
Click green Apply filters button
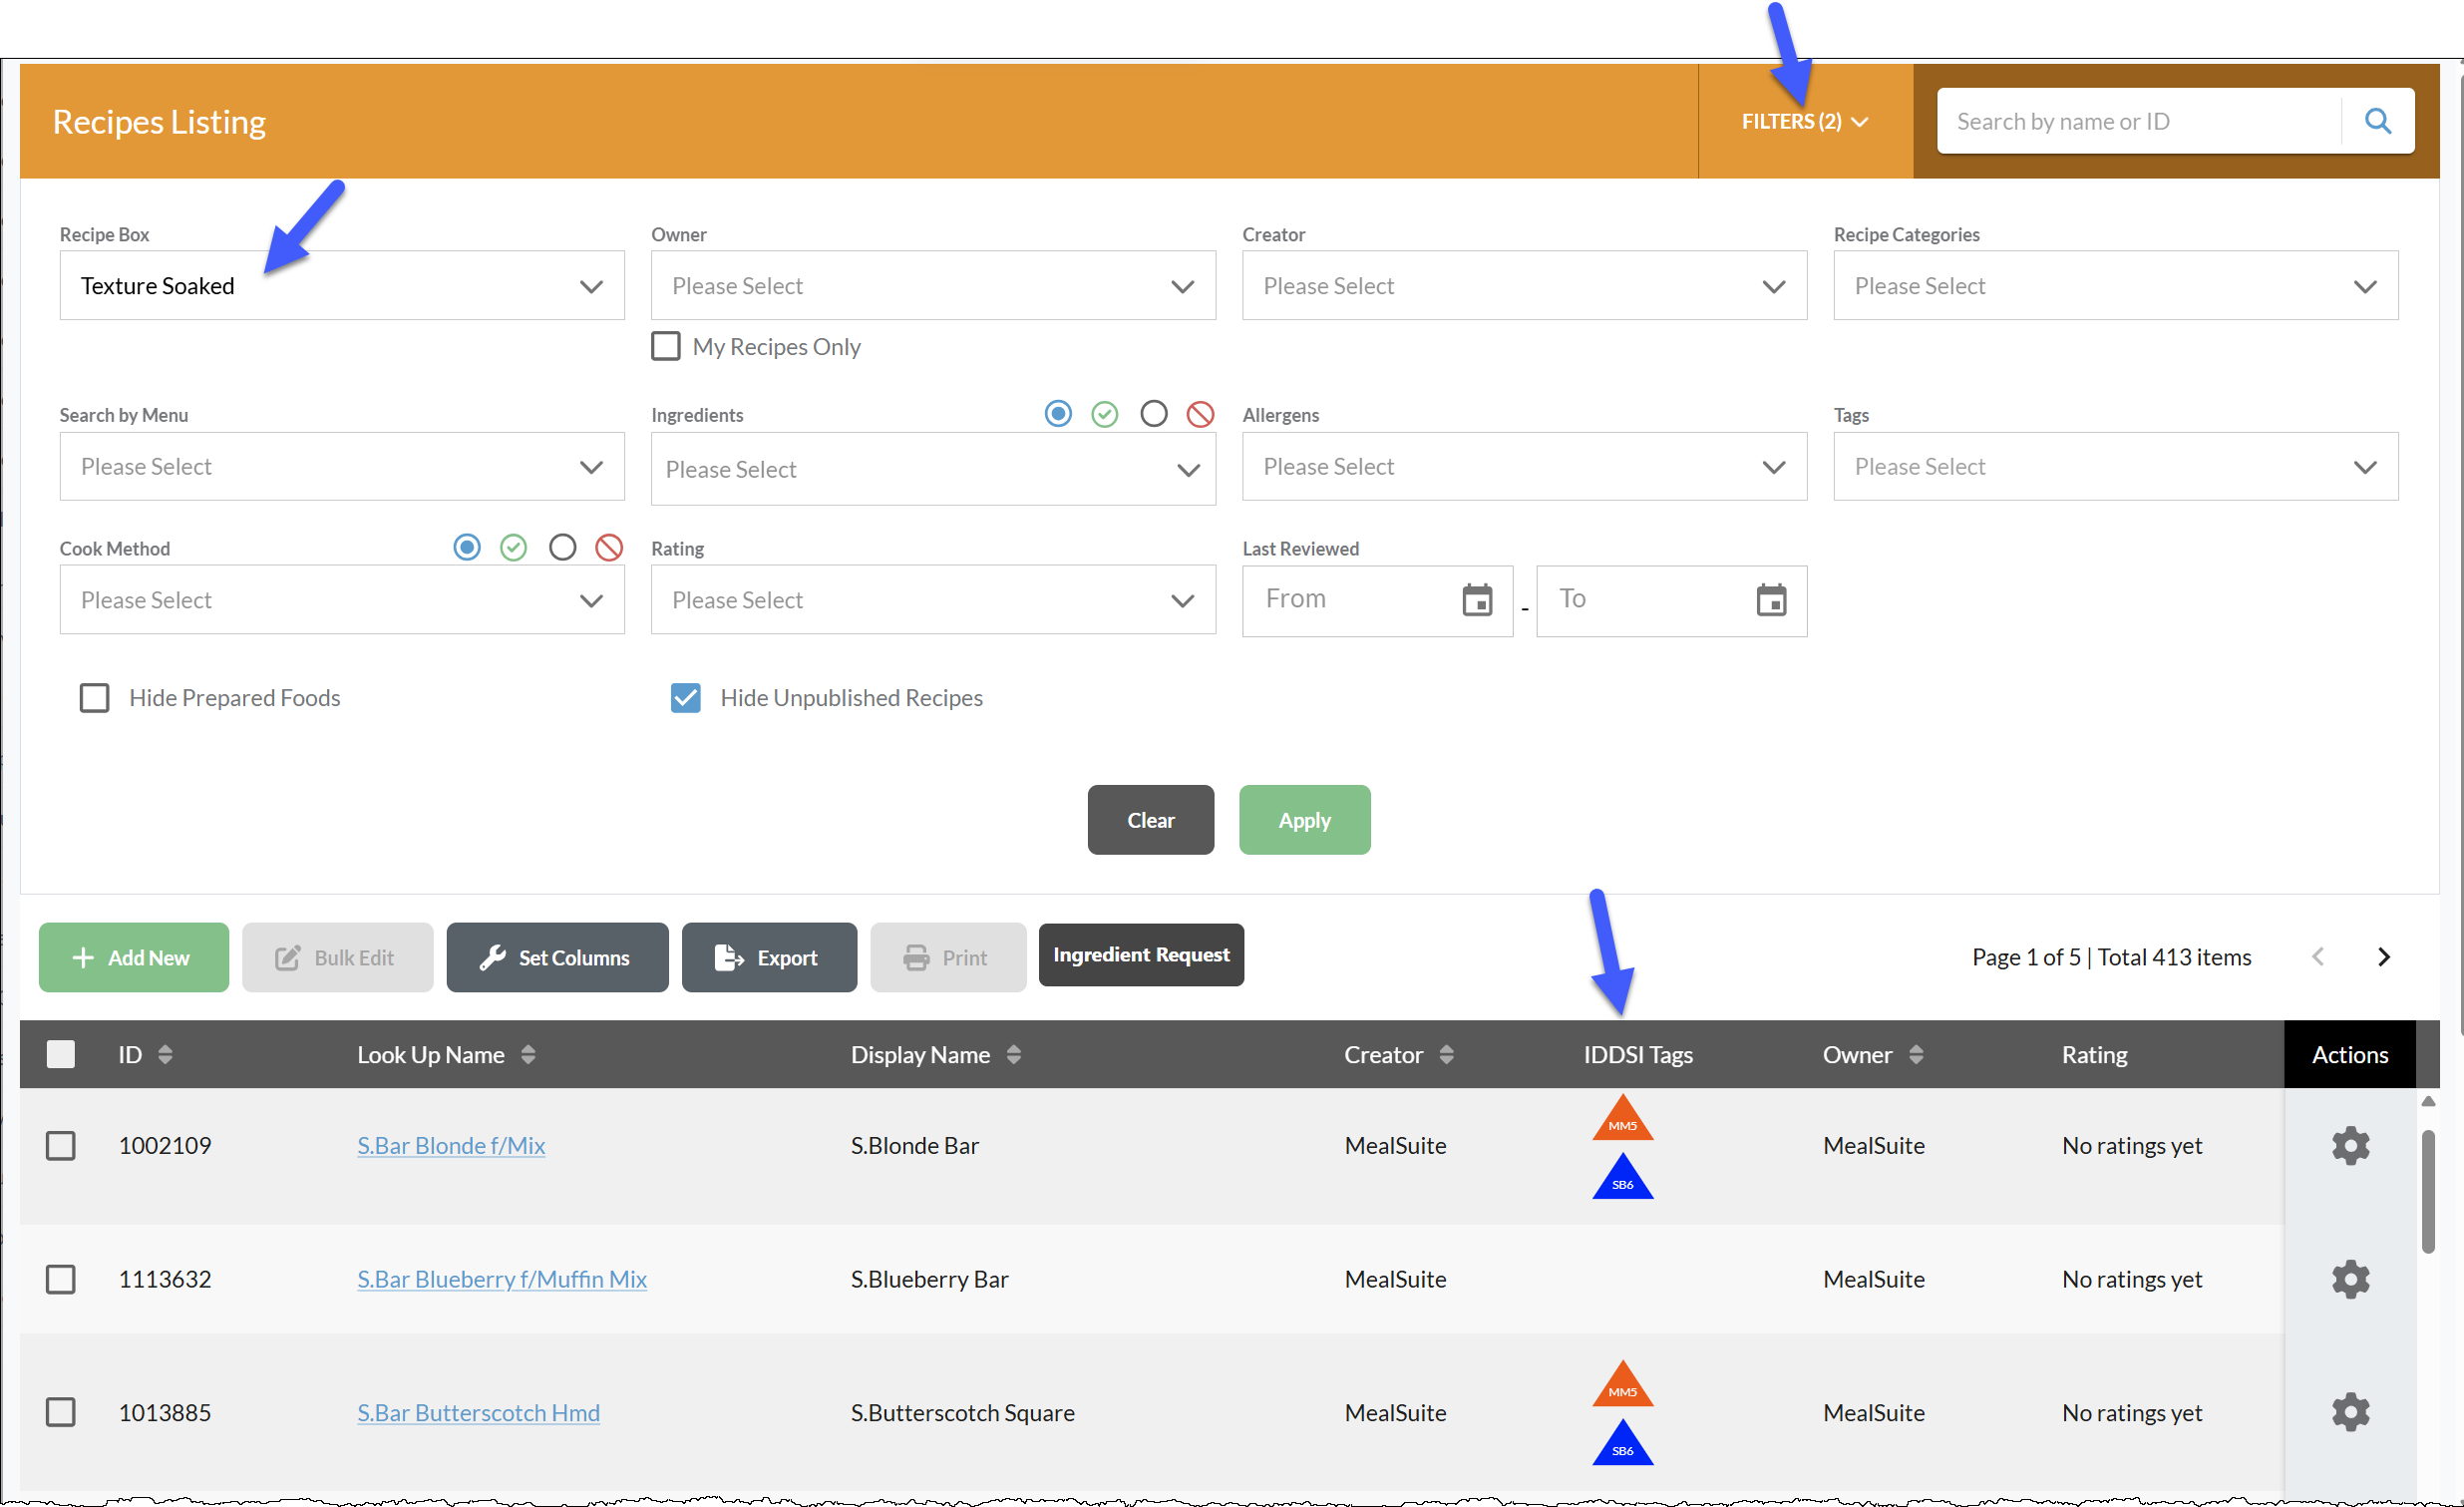(1304, 820)
